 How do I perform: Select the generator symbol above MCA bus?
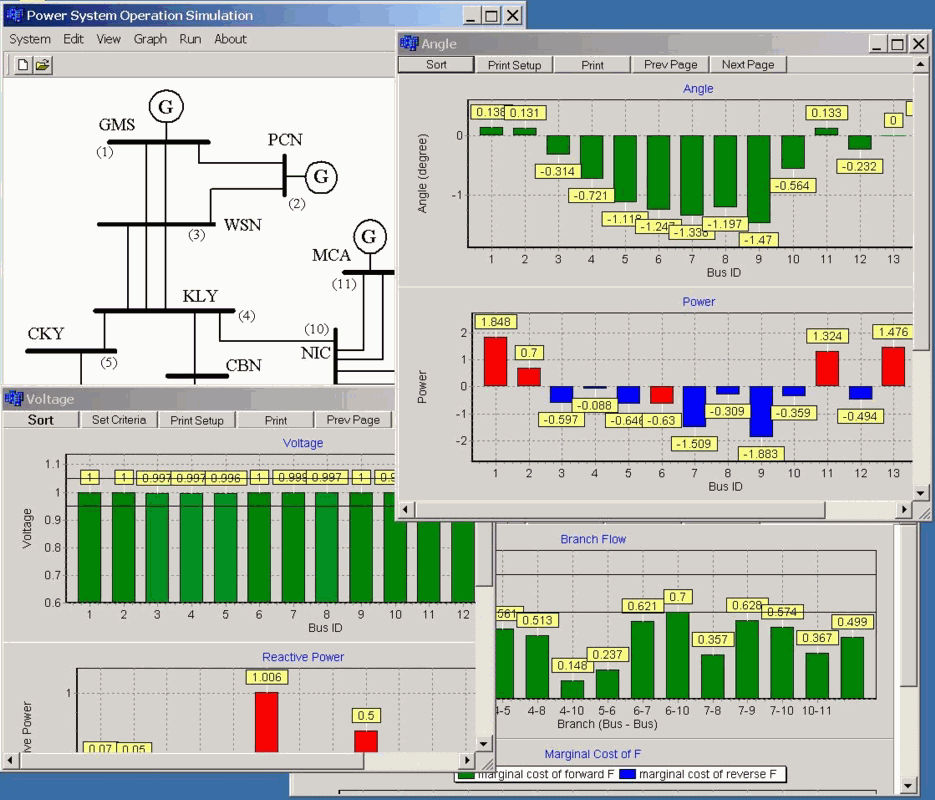370,236
